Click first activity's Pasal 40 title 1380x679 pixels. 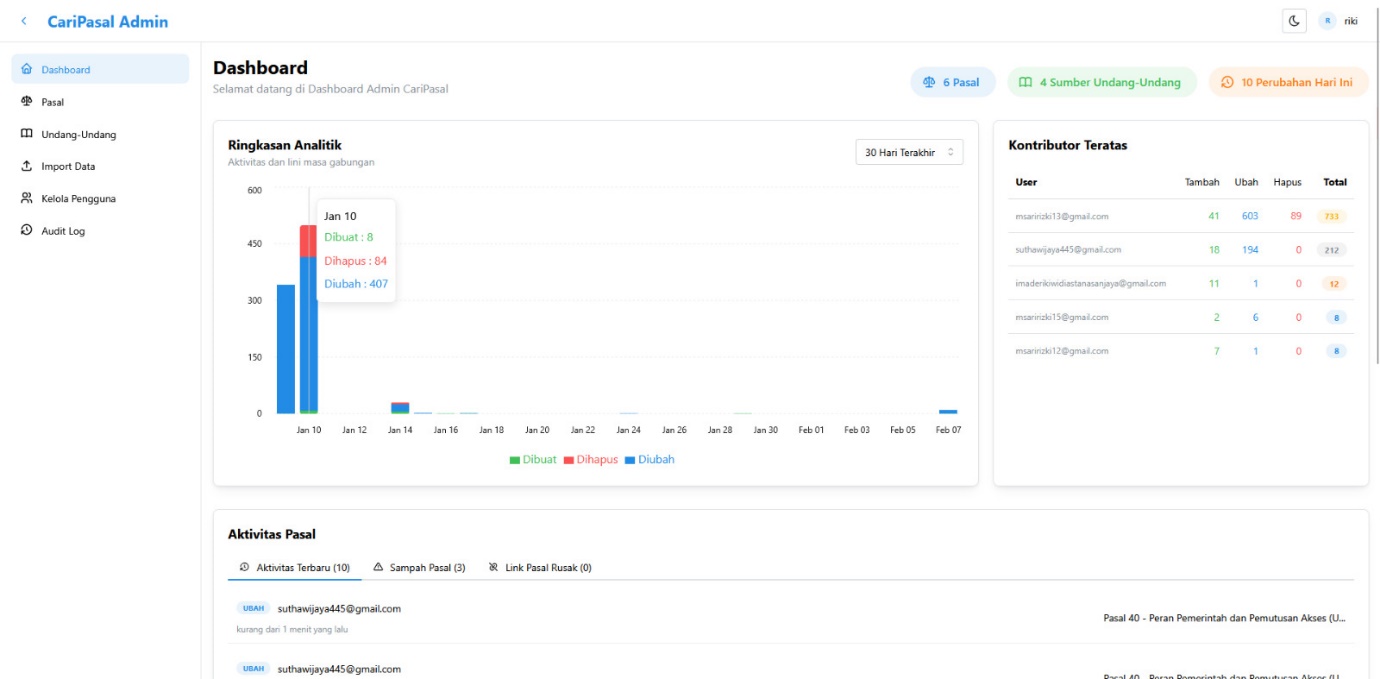(1225, 618)
